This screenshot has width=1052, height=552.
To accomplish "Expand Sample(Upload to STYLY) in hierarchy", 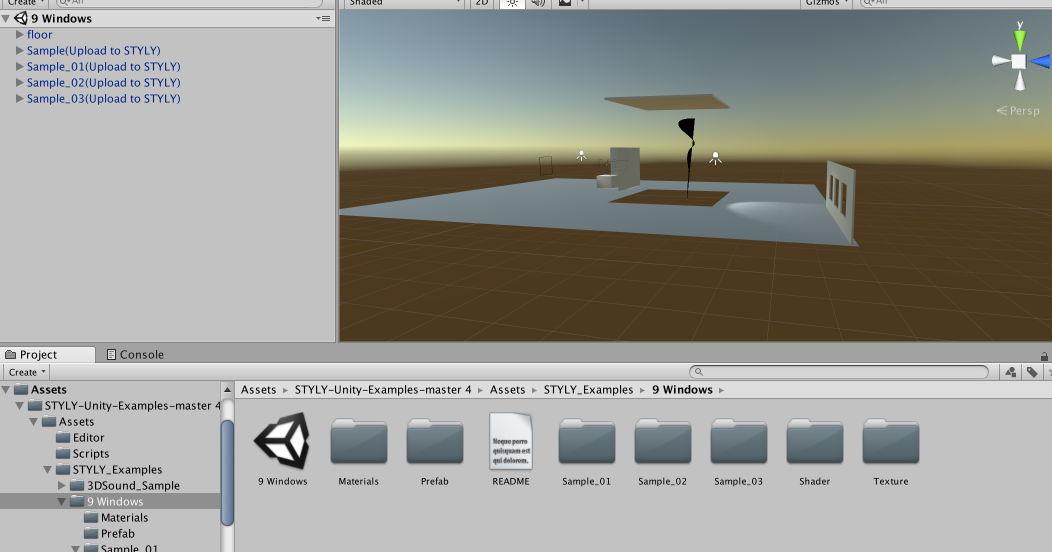I will coord(19,50).
